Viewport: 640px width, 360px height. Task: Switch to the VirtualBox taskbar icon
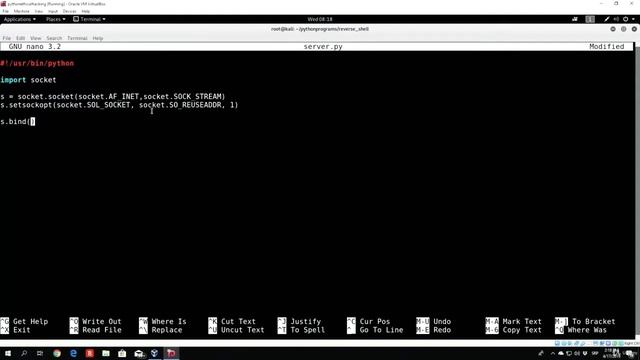click(x=155, y=353)
